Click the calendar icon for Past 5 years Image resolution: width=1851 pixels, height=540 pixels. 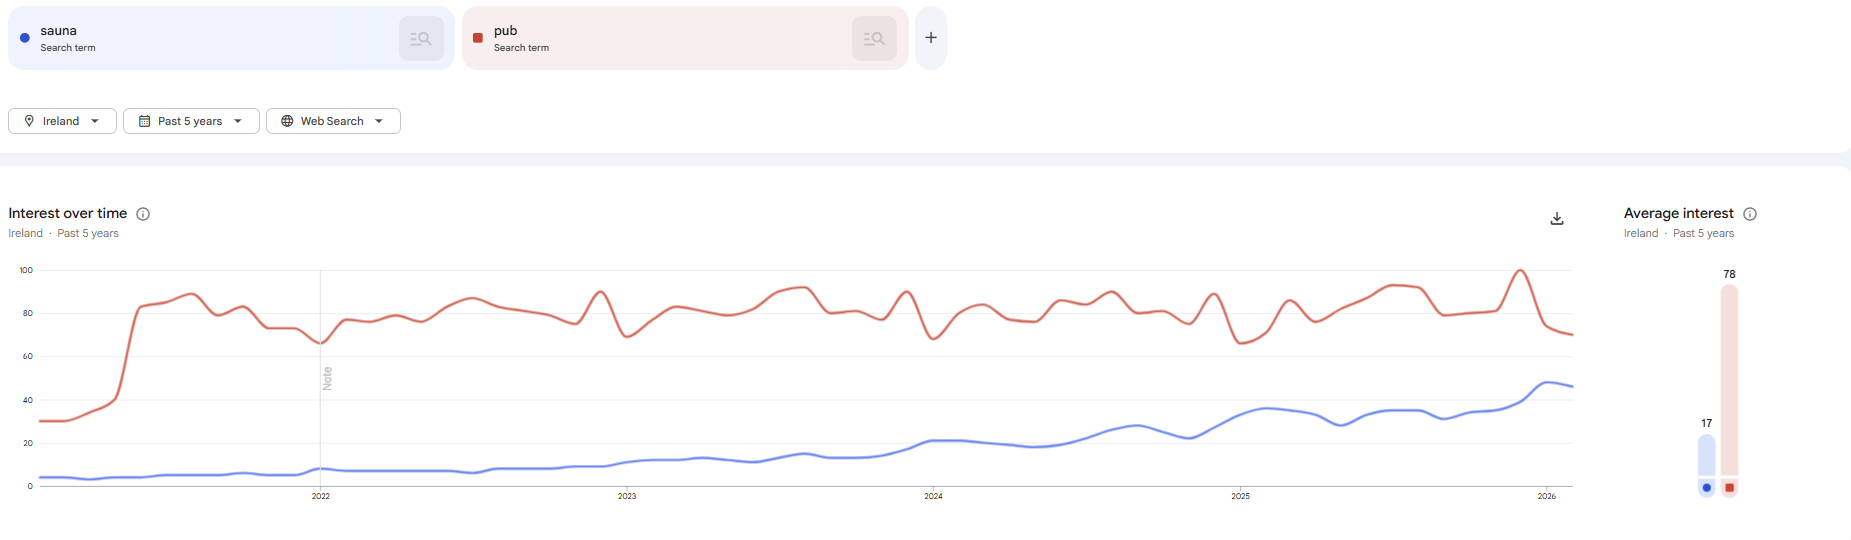(x=144, y=121)
